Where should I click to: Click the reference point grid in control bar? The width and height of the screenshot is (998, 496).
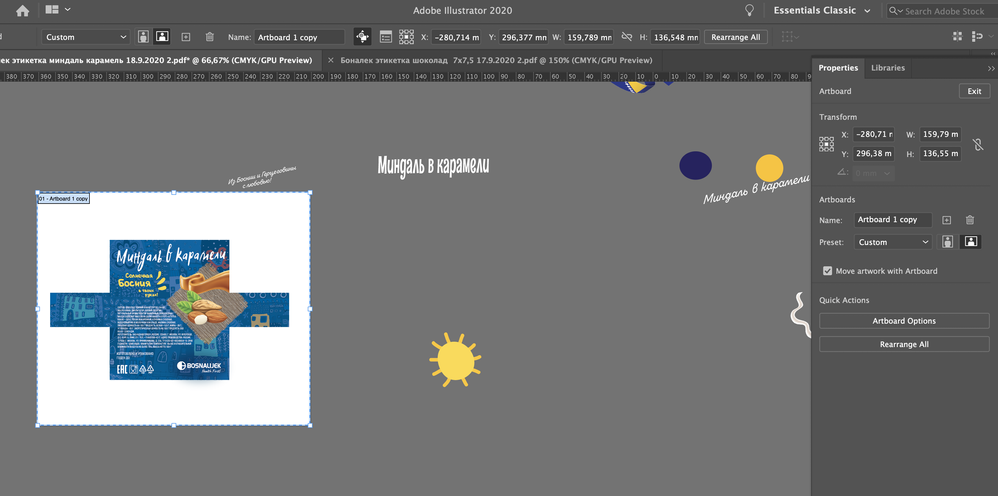(406, 37)
